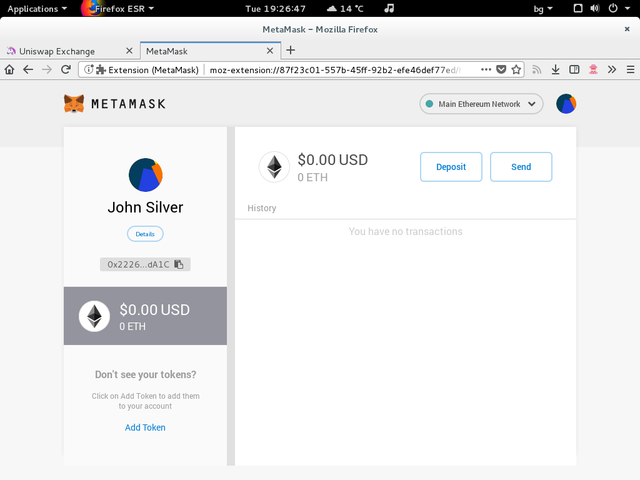The height and width of the screenshot is (480, 640).
Task: Navigate forward in Firefox
Action: [47, 70]
